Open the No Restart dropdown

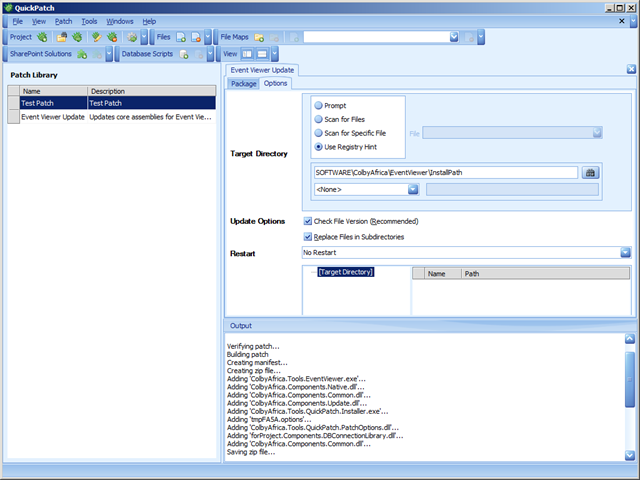pyautogui.click(x=625, y=253)
